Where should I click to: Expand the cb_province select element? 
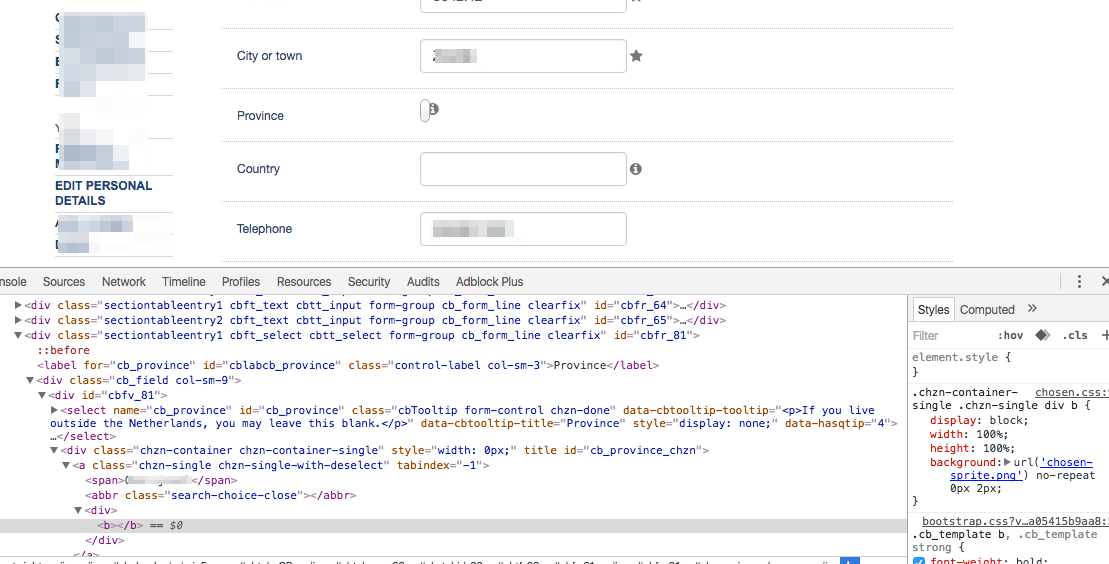(54, 410)
